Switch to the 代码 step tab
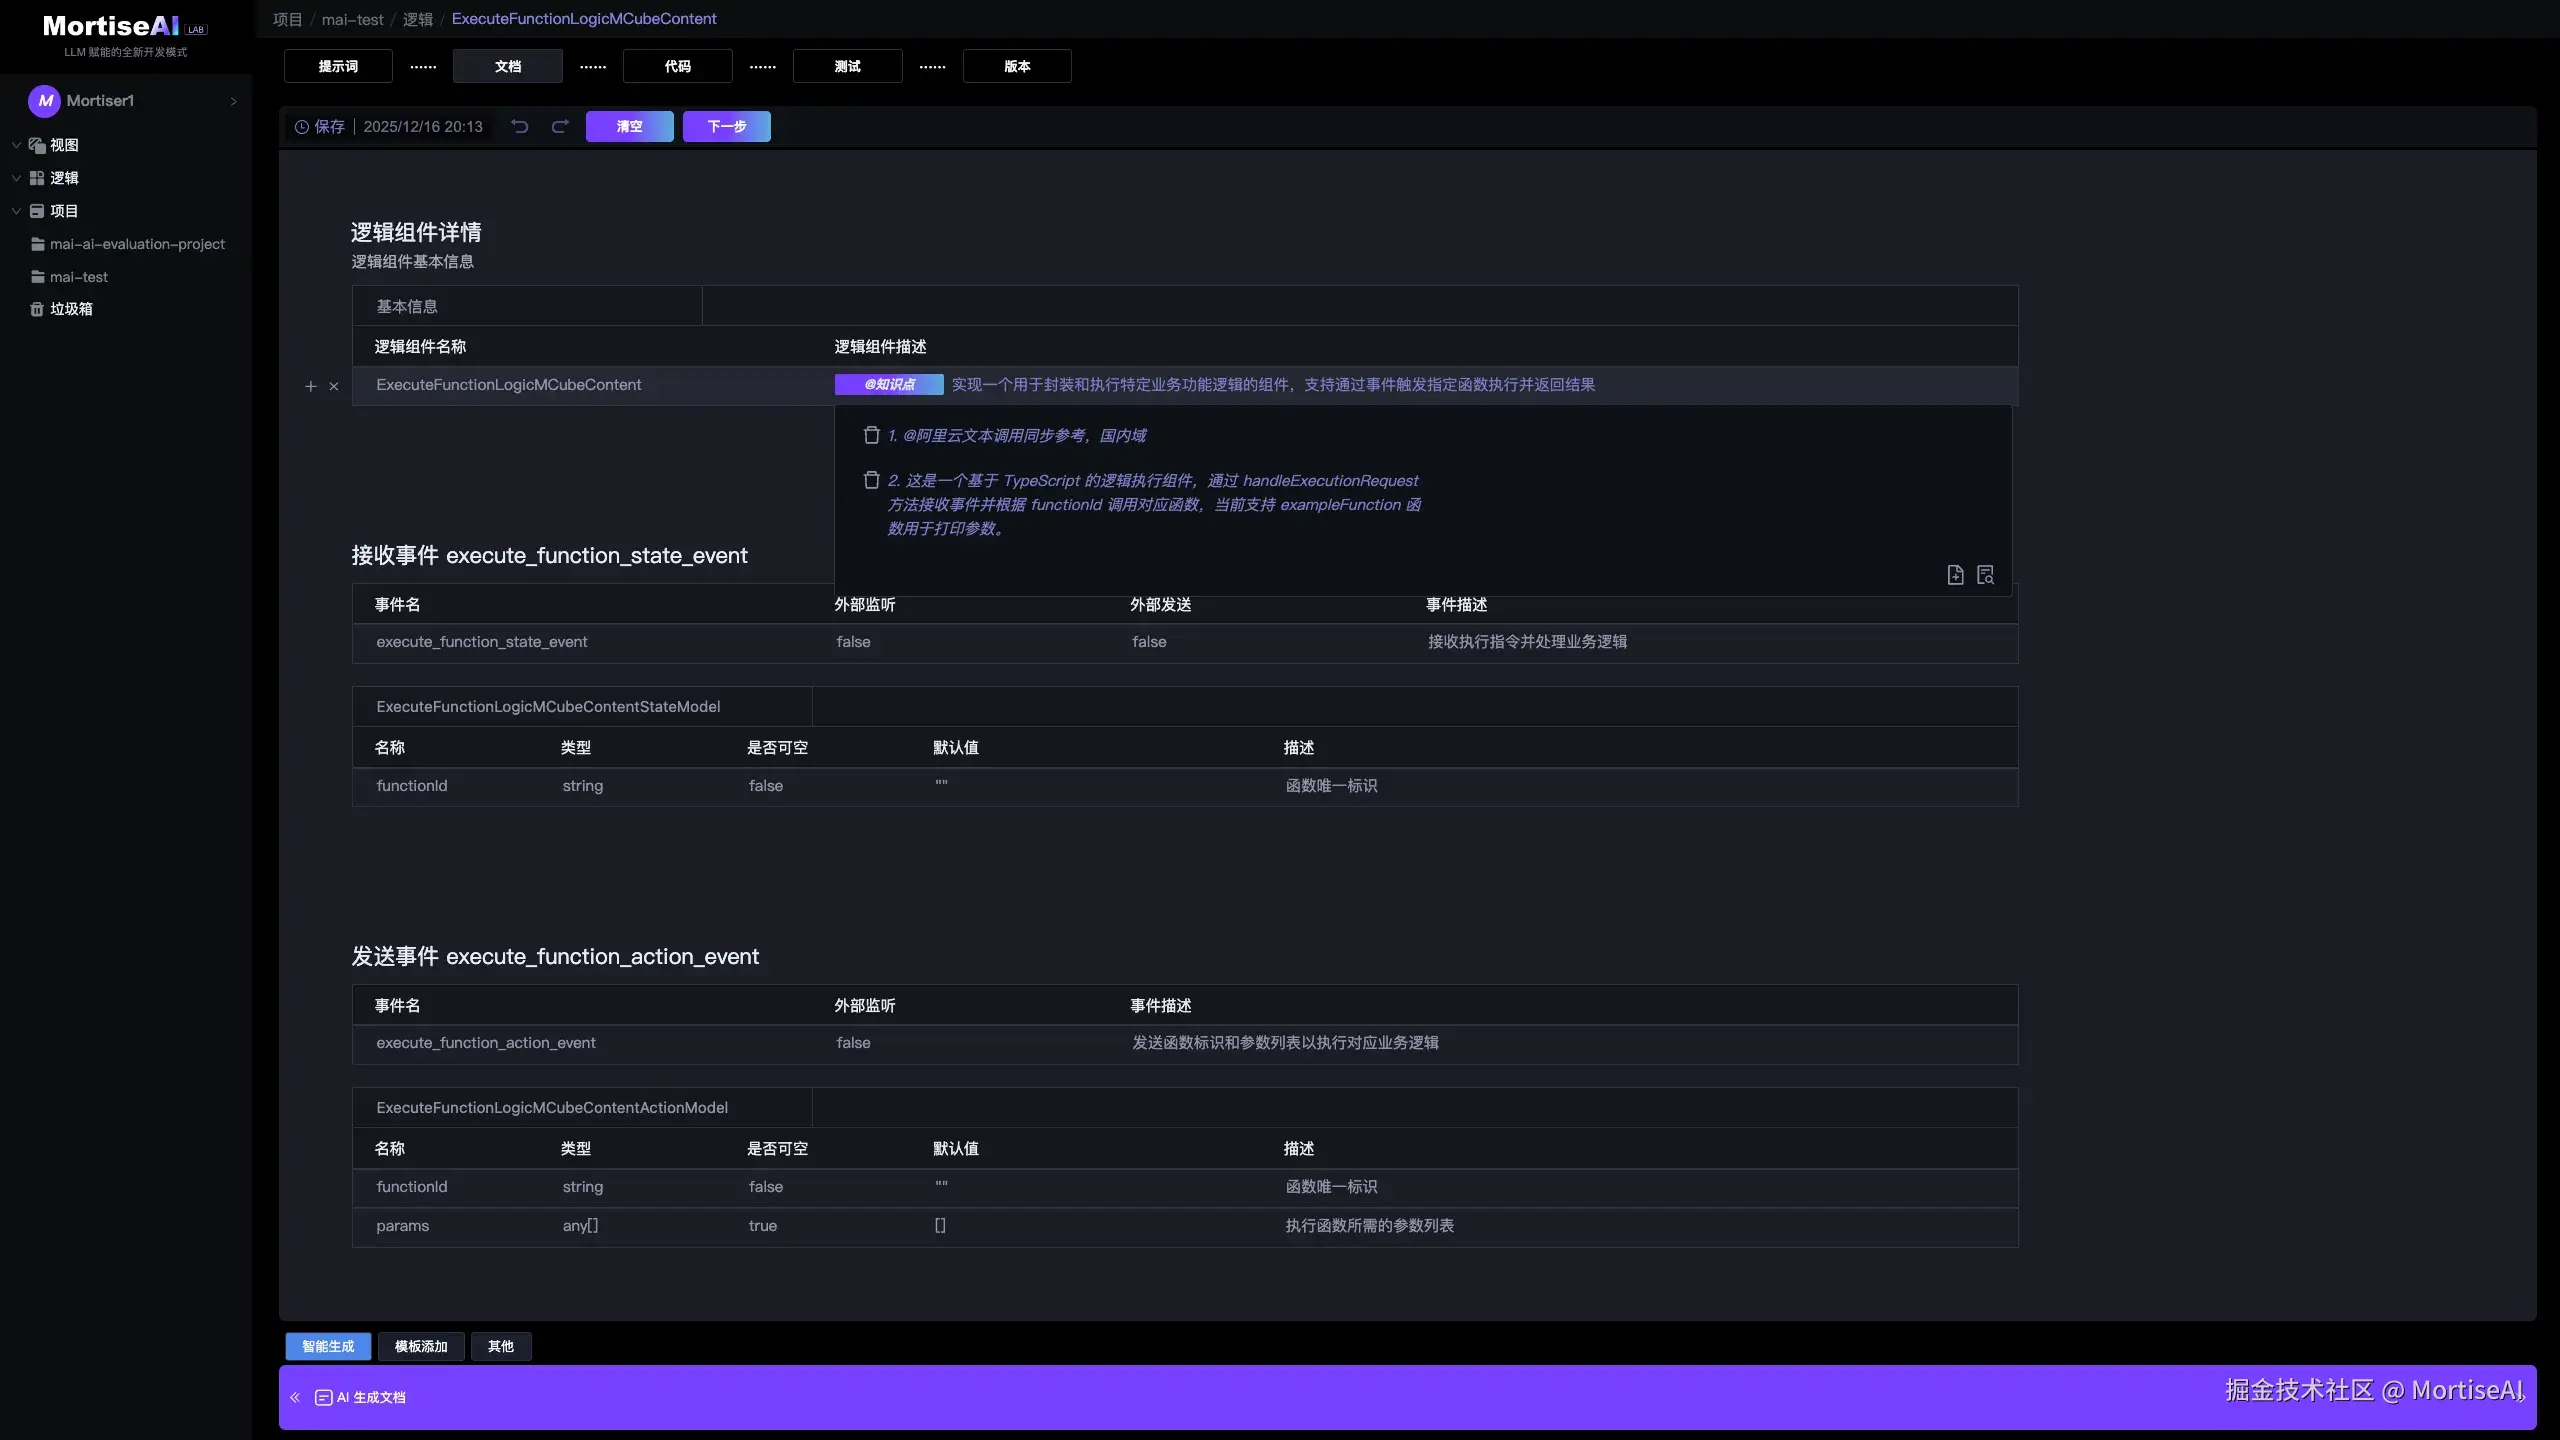This screenshot has height=1440, width=2560. 677,66
